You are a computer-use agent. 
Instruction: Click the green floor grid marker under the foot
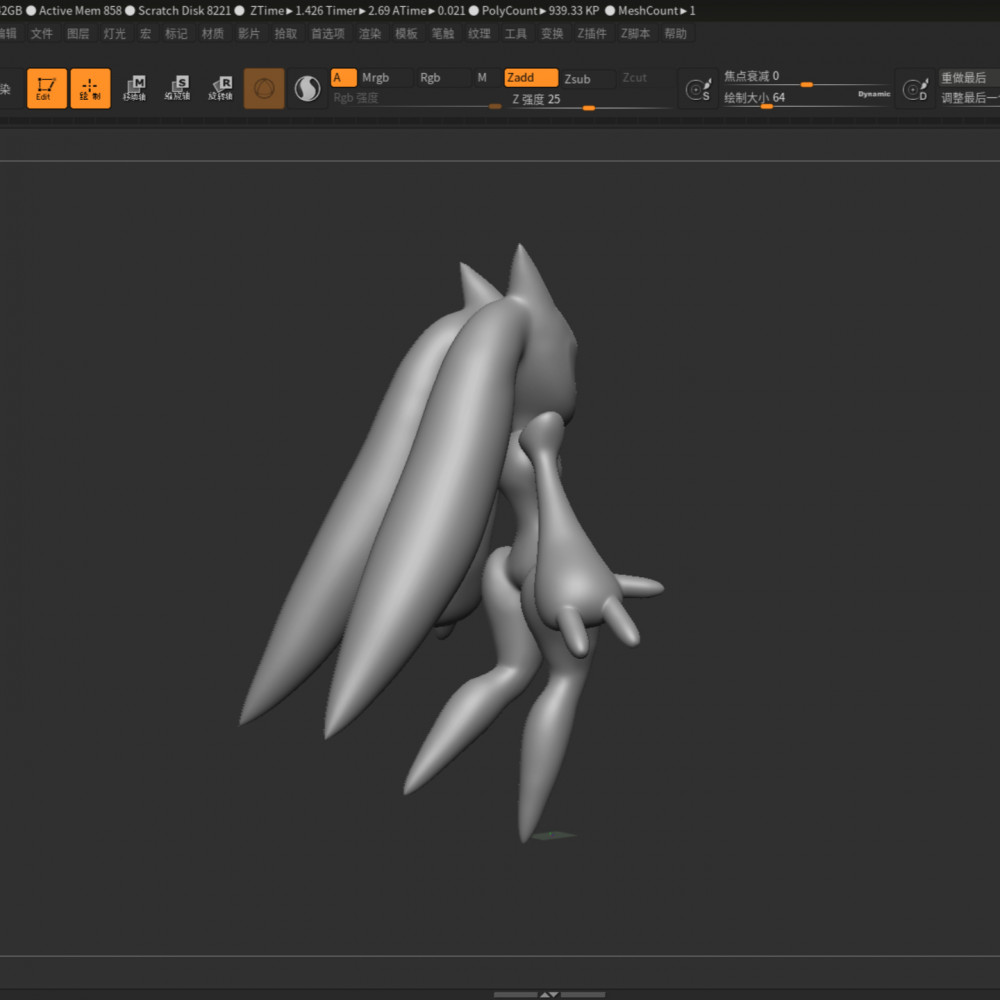[554, 835]
